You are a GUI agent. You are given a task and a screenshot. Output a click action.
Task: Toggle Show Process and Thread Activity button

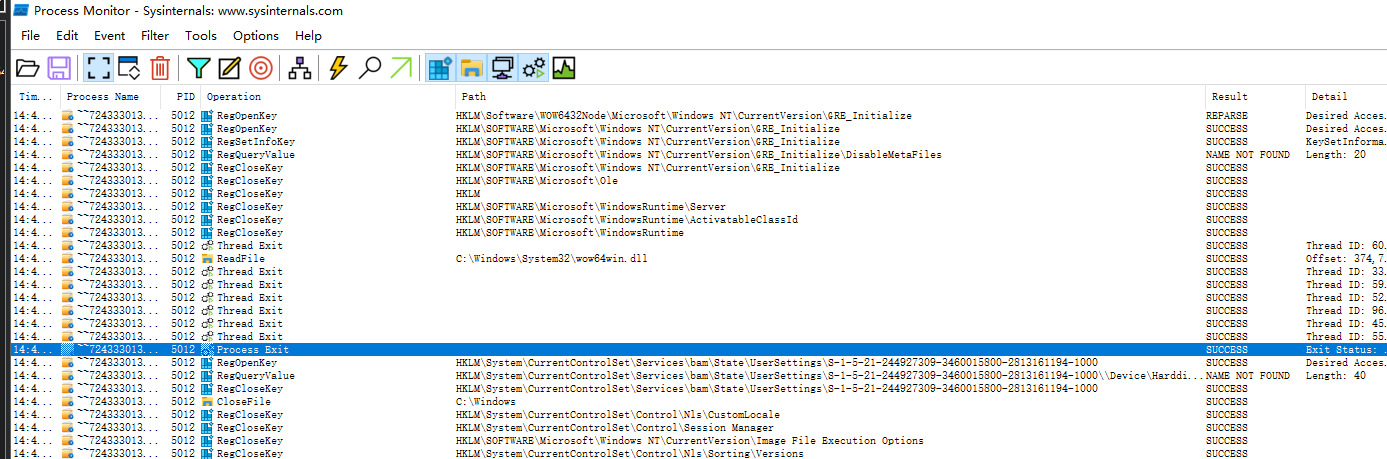pos(534,68)
